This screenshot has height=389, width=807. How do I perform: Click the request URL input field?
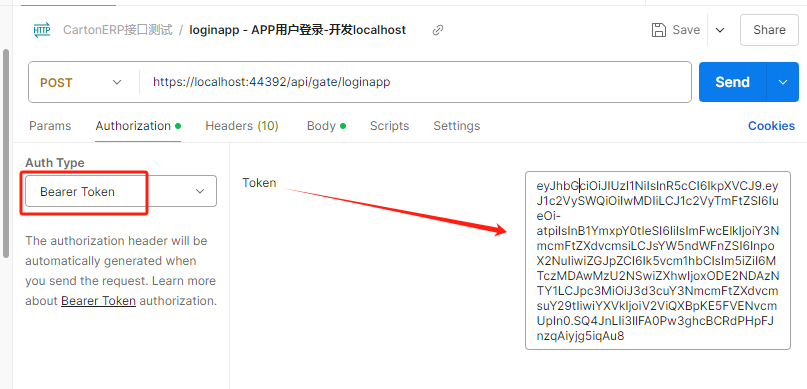coord(416,82)
